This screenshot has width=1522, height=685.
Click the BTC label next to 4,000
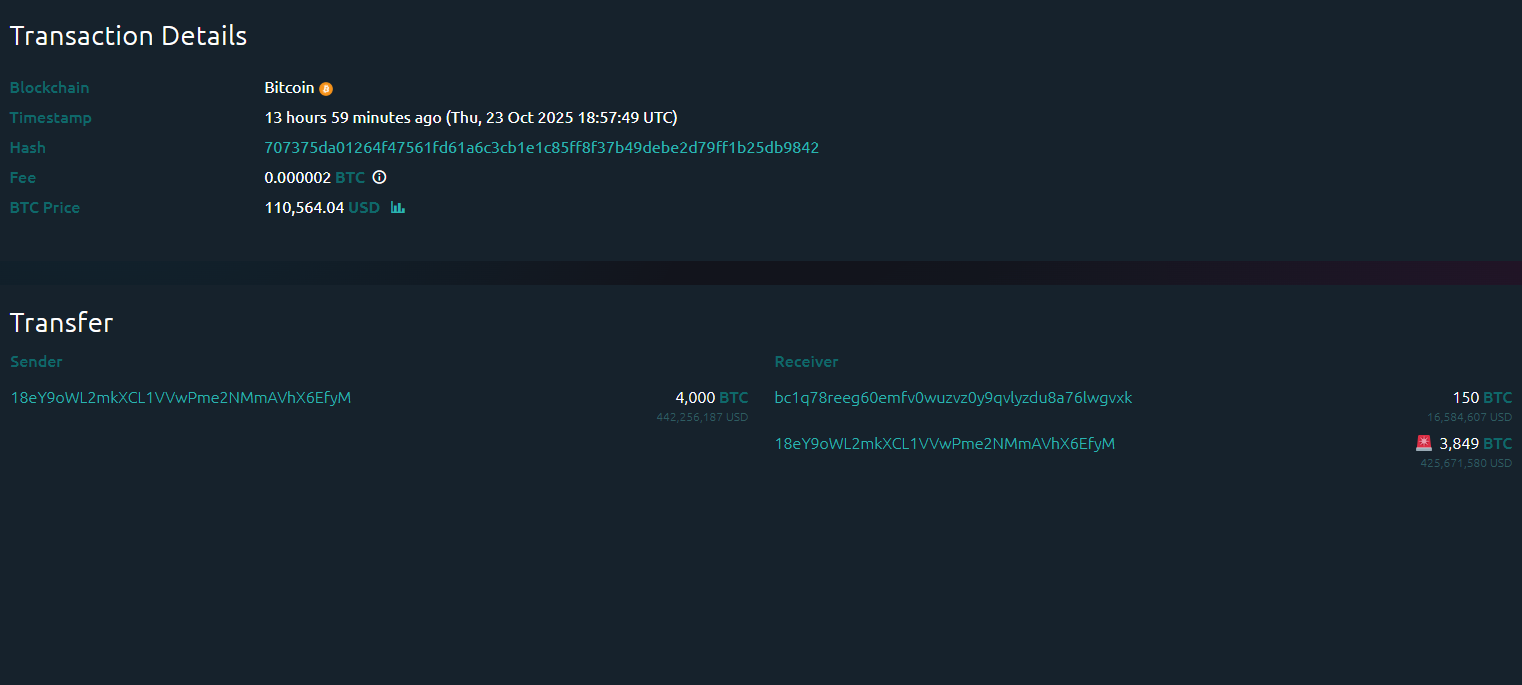coord(733,397)
